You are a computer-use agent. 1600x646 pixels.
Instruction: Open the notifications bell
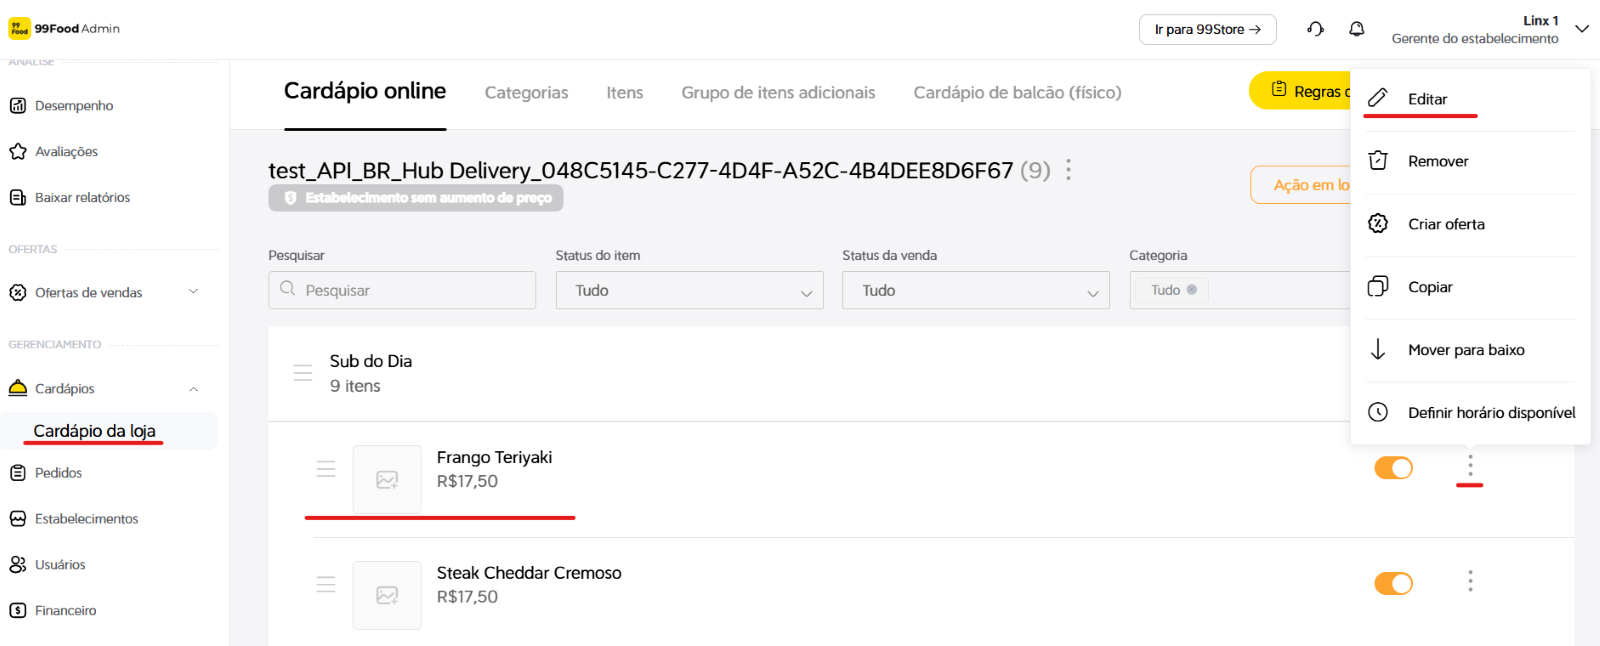click(x=1356, y=29)
